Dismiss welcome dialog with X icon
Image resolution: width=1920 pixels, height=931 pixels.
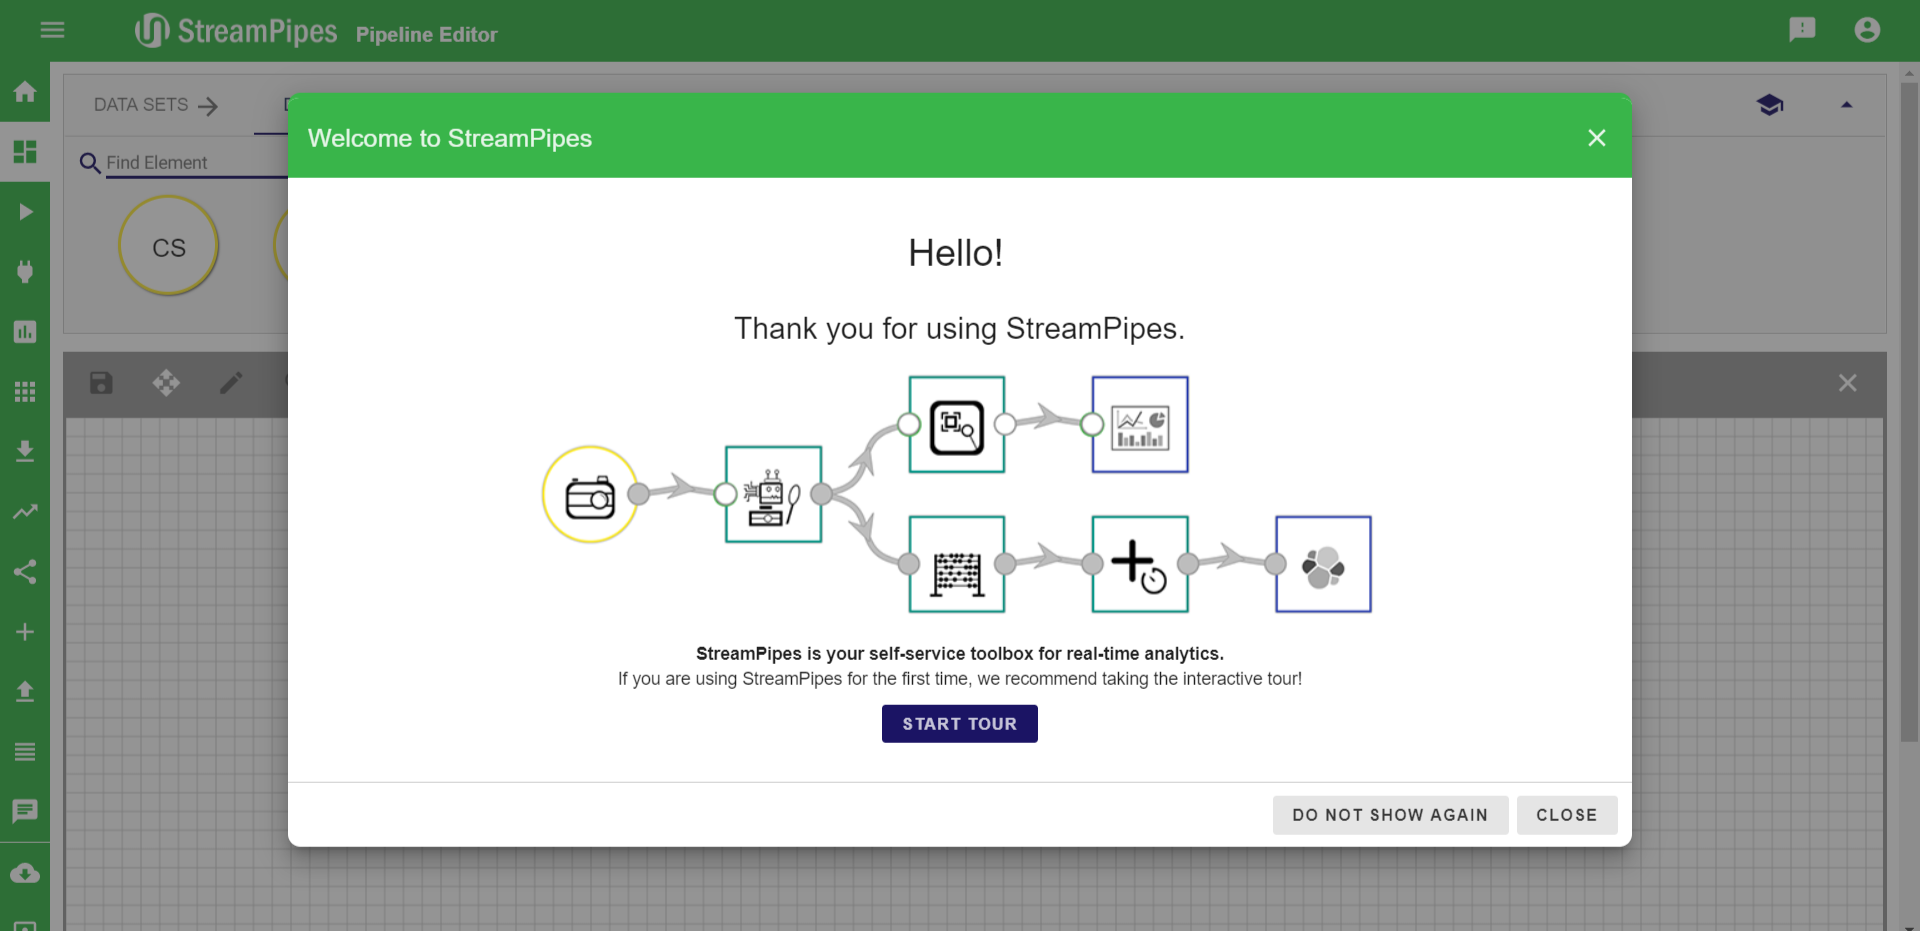[x=1597, y=138]
